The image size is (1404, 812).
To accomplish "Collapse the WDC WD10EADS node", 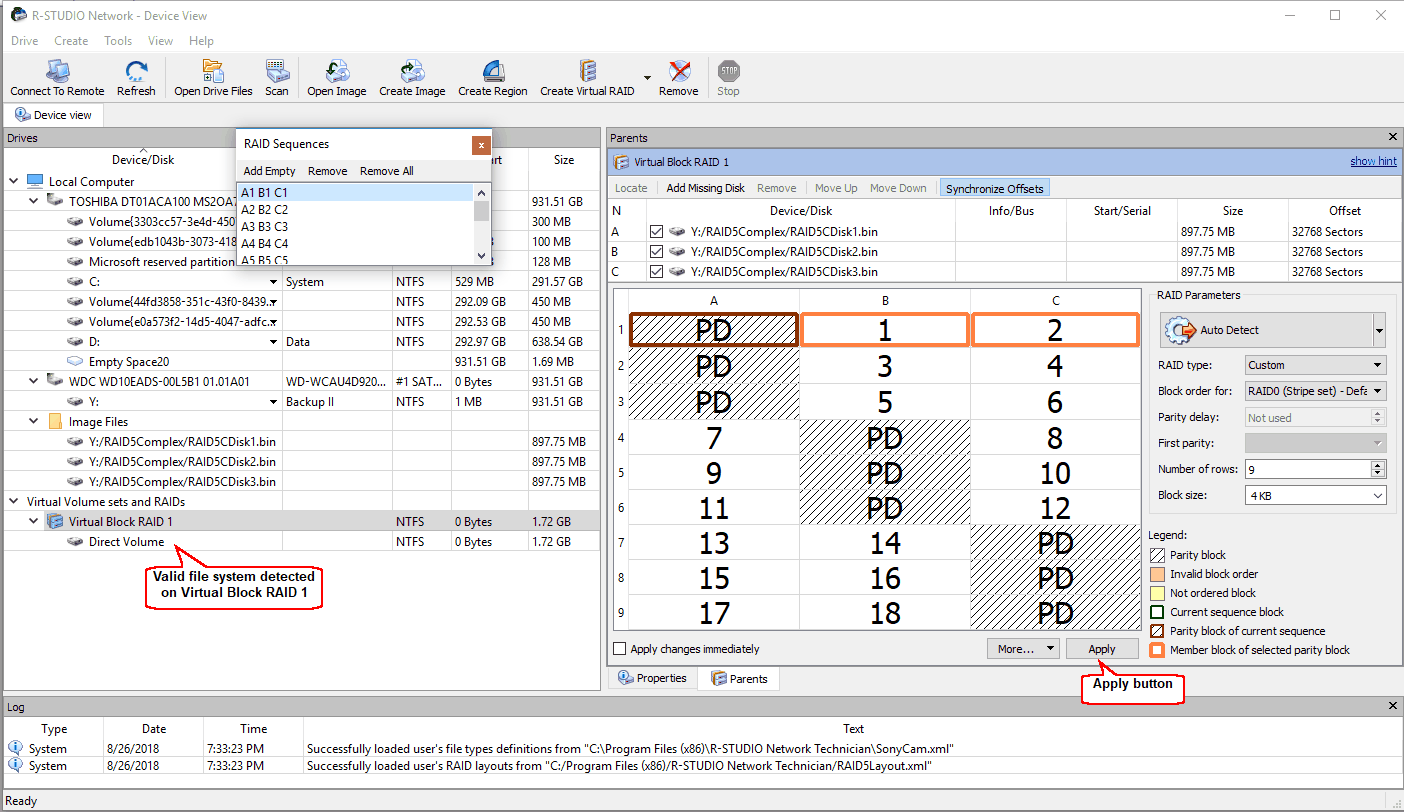I will (x=33, y=382).
